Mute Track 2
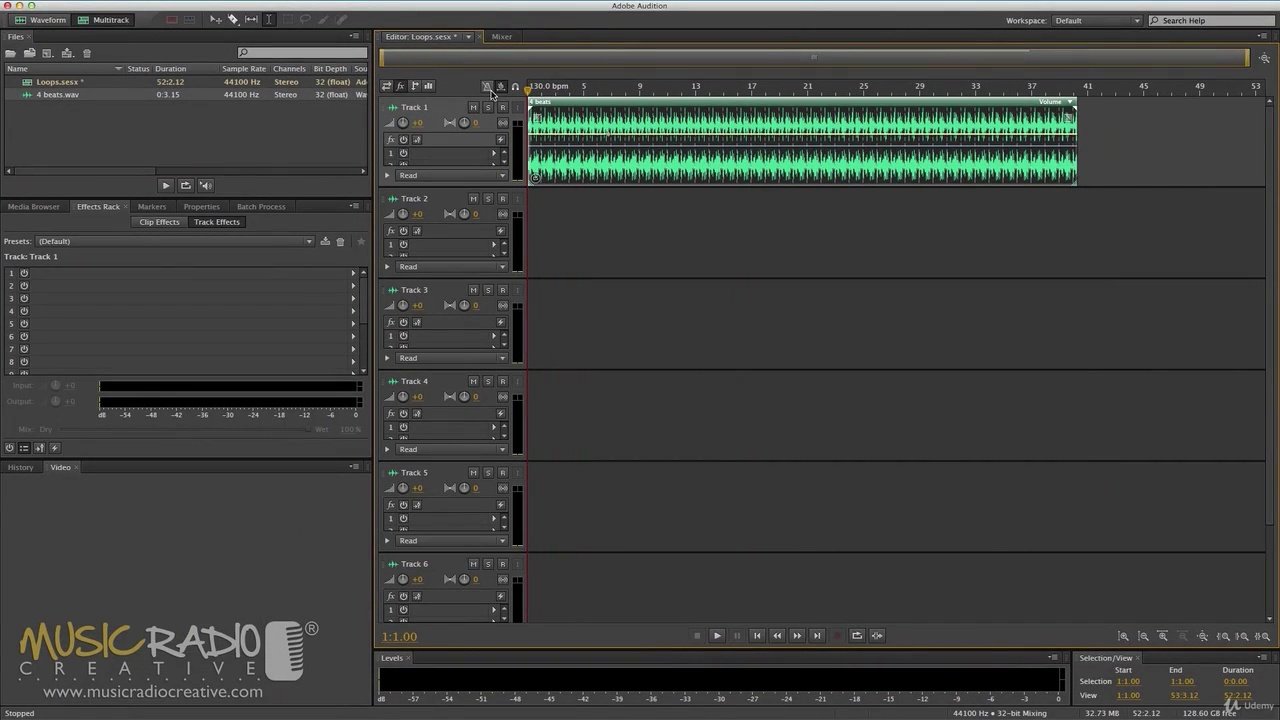The height and width of the screenshot is (720, 1280). [x=474, y=198]
